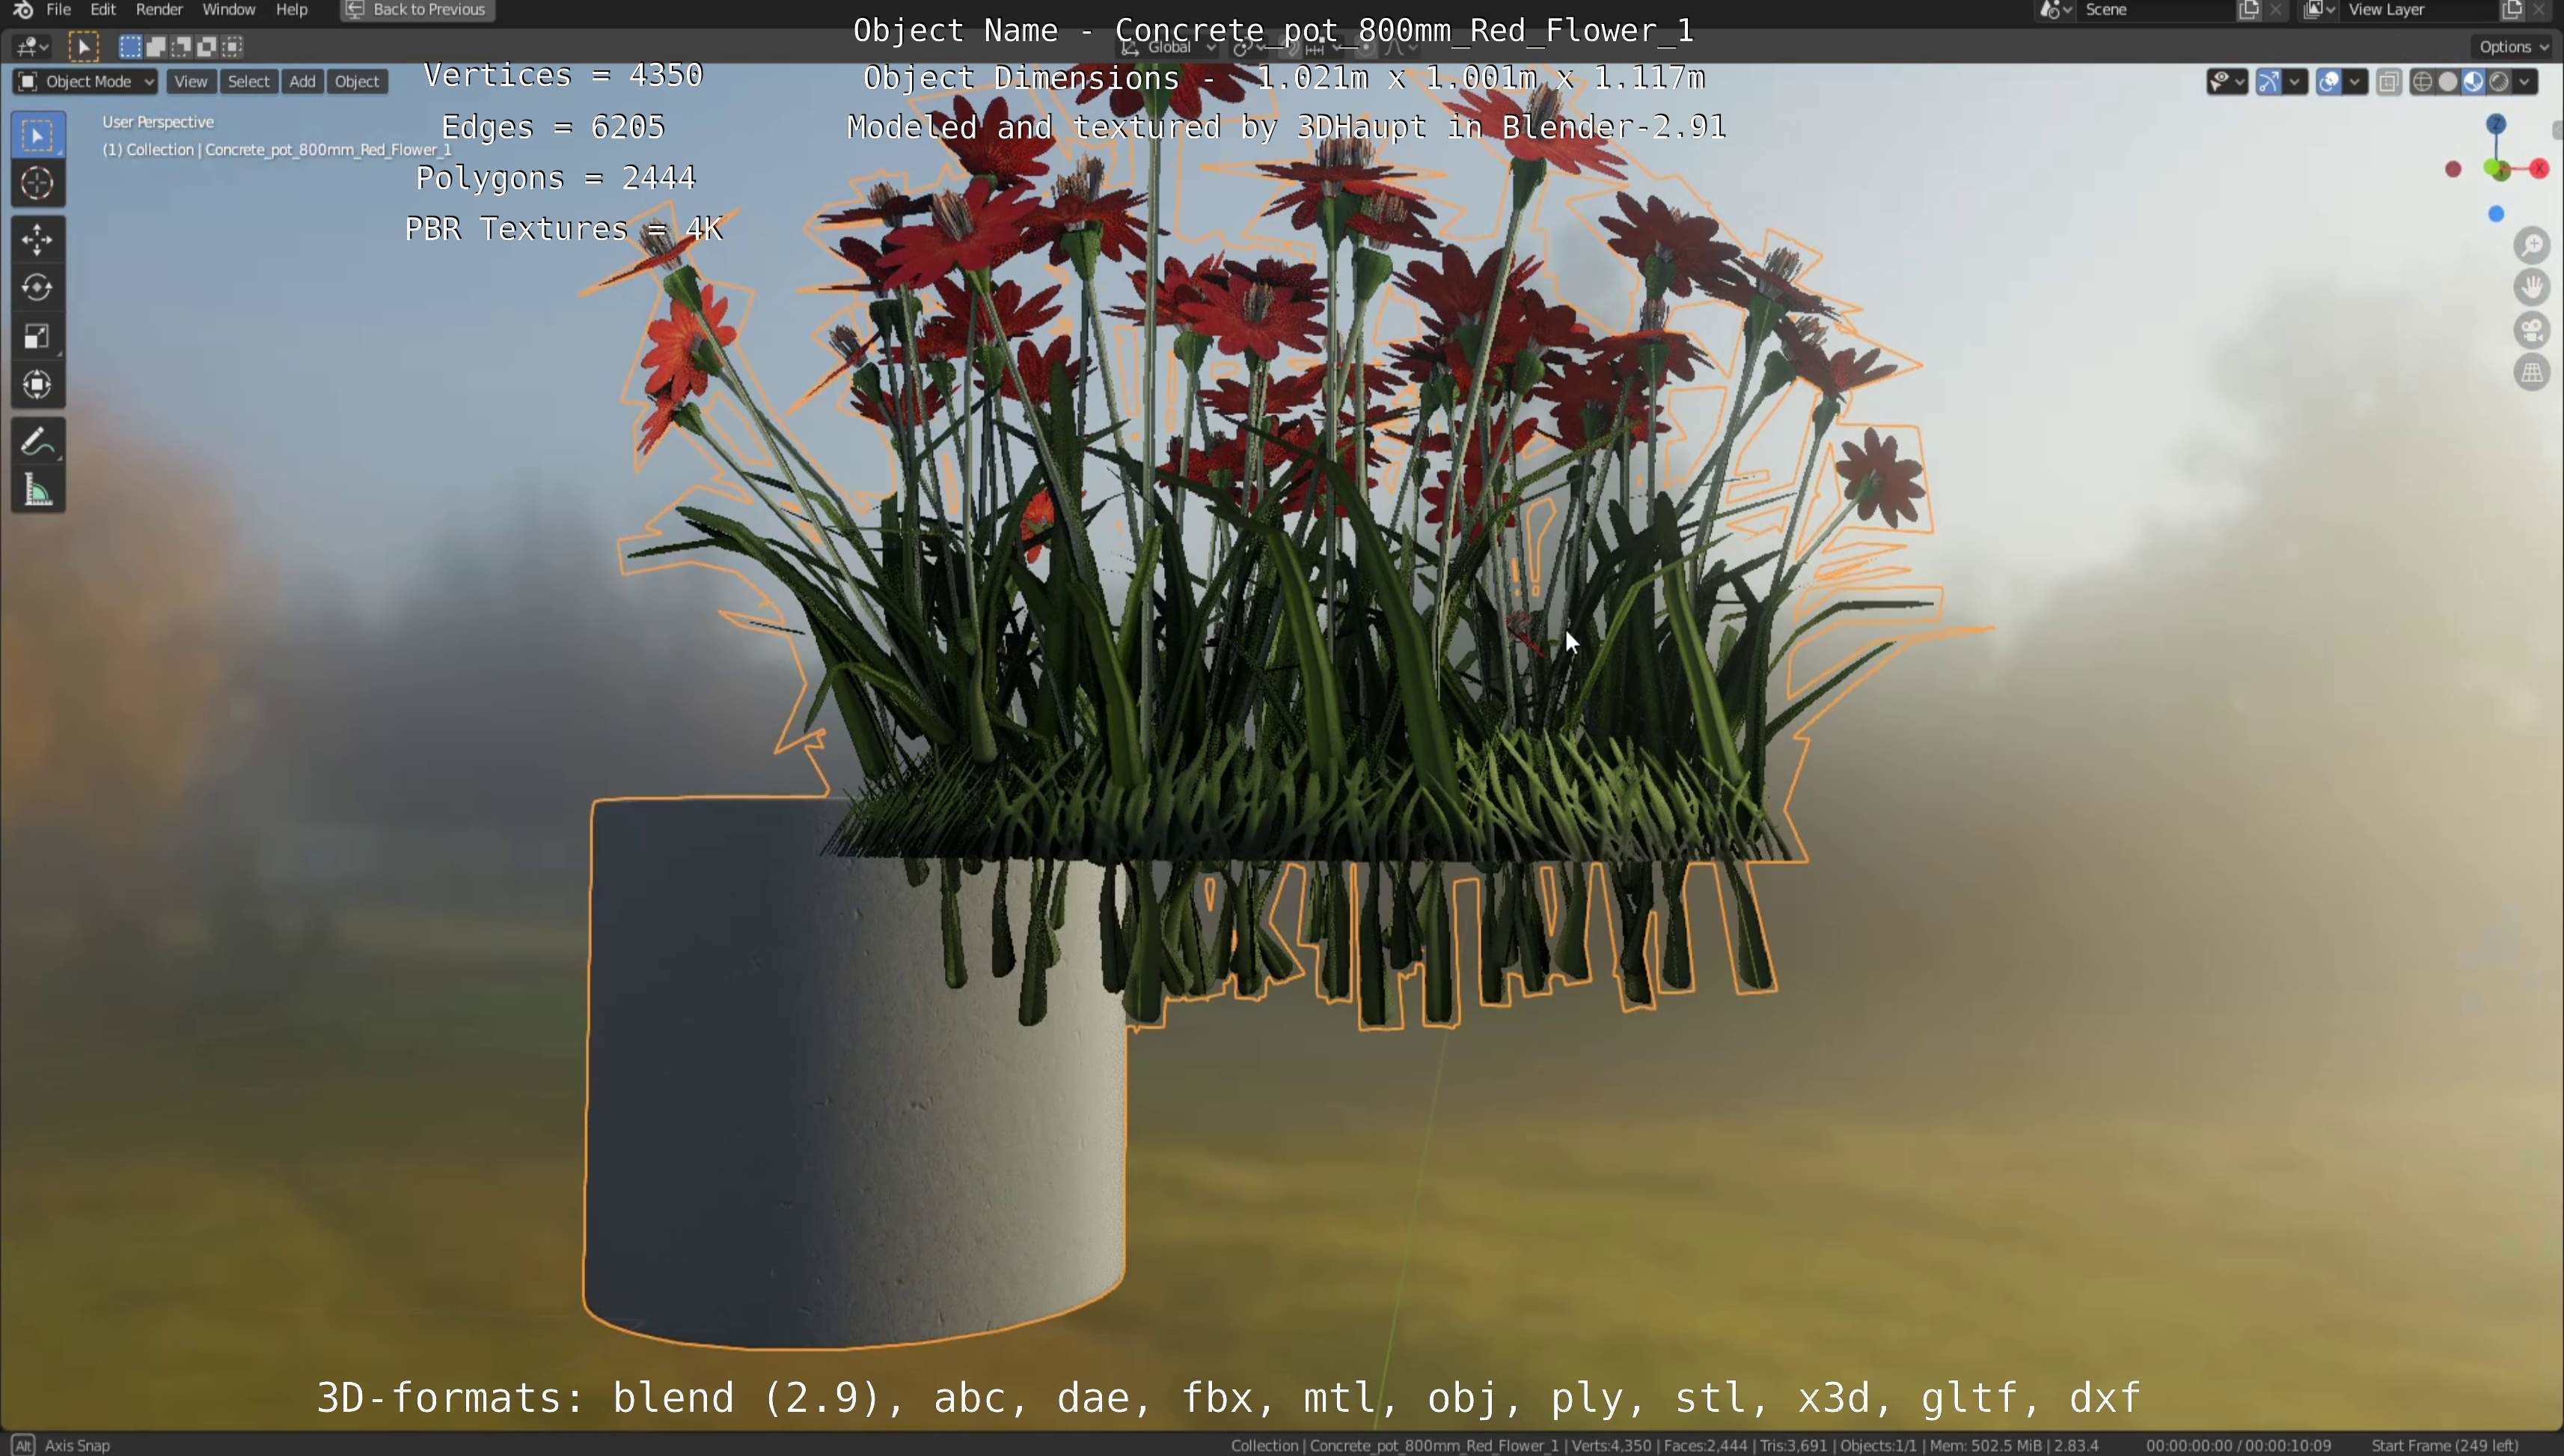Set selection mode to Extend
The height and width of the screenshot is (1456, 2564).
156,46
